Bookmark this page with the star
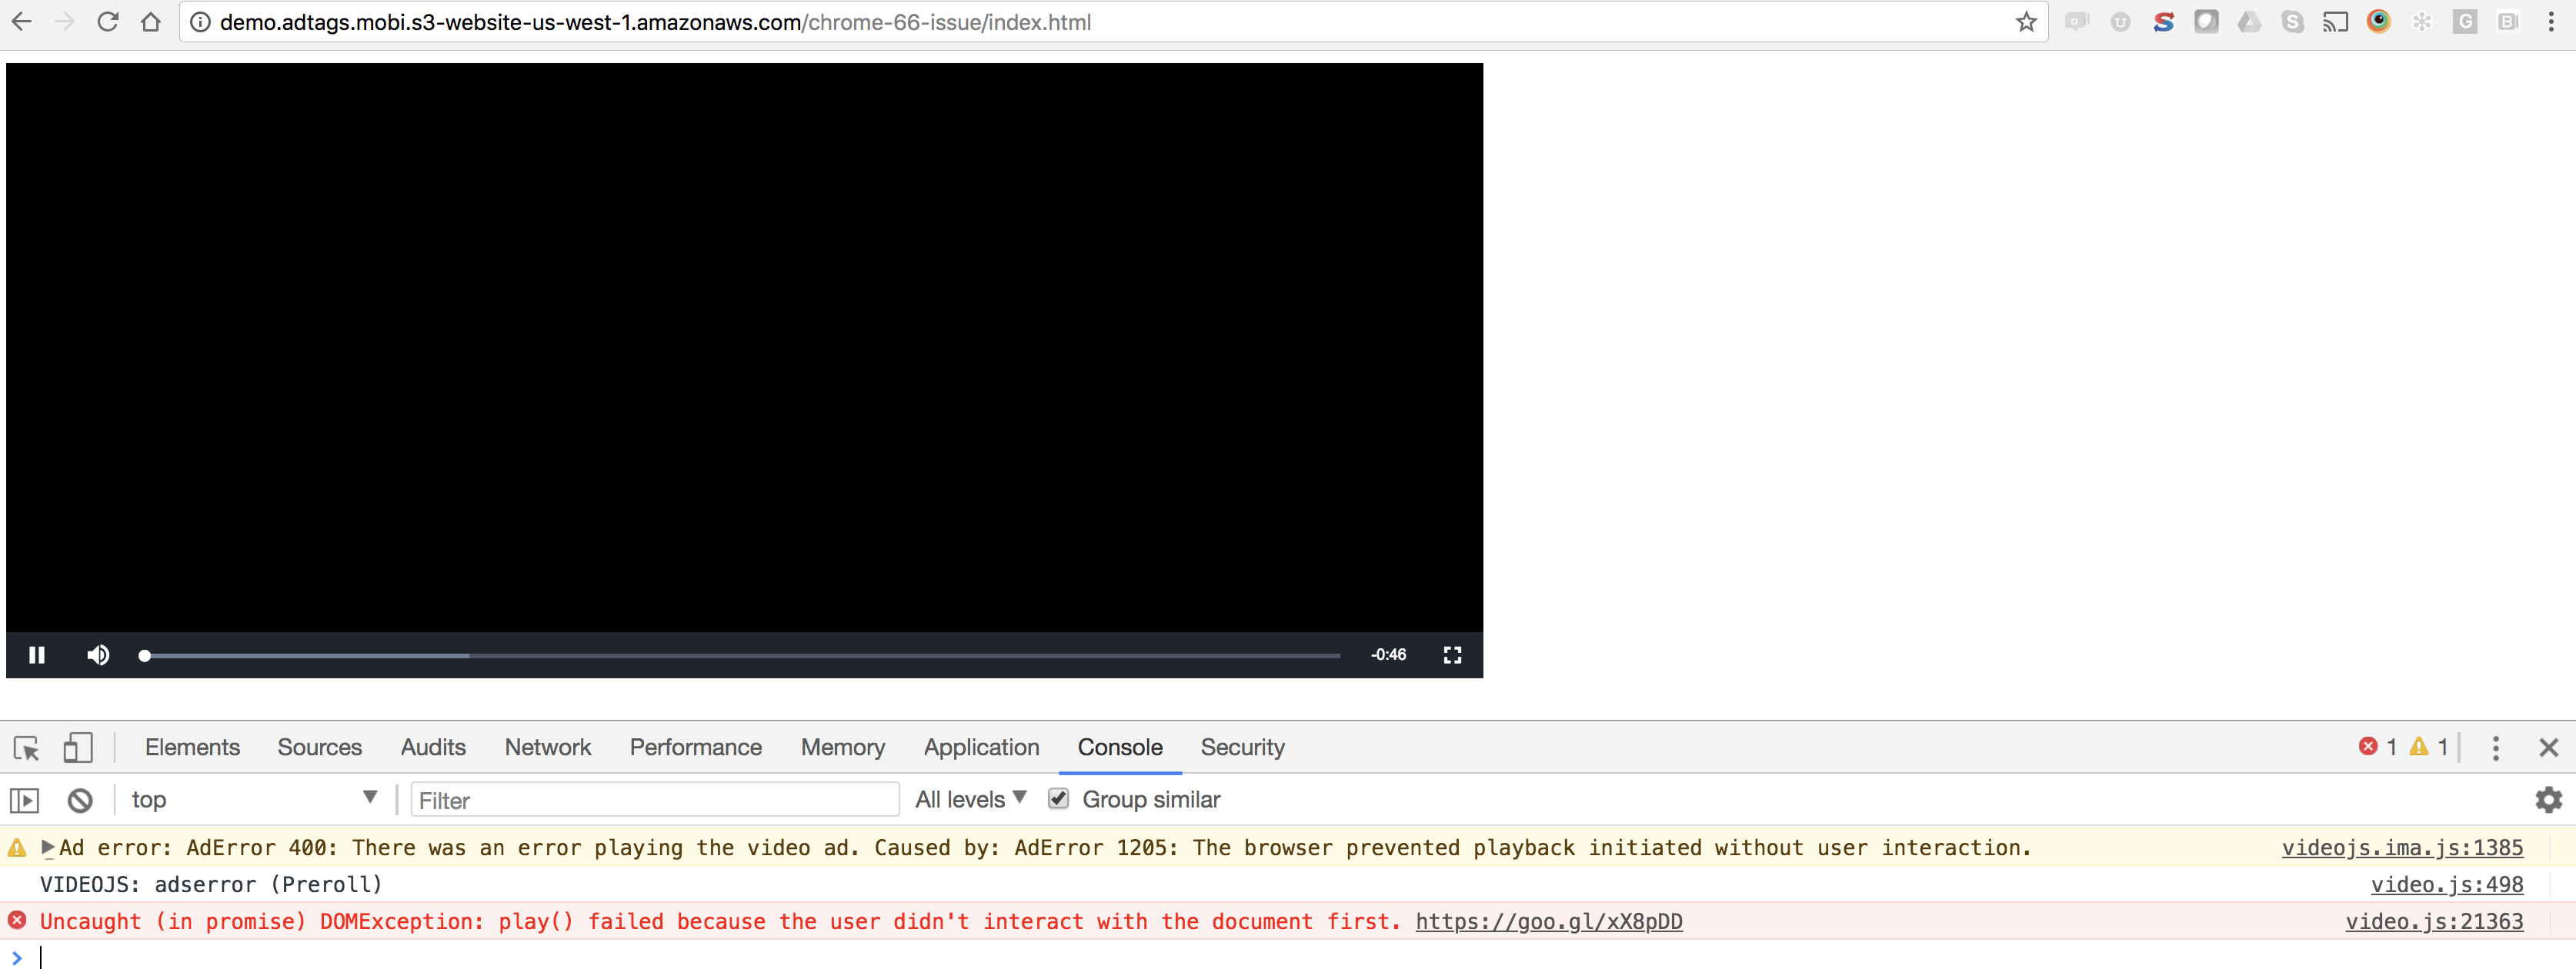The height and width of the screenshot is (969, 2576). click(2026, 21)
